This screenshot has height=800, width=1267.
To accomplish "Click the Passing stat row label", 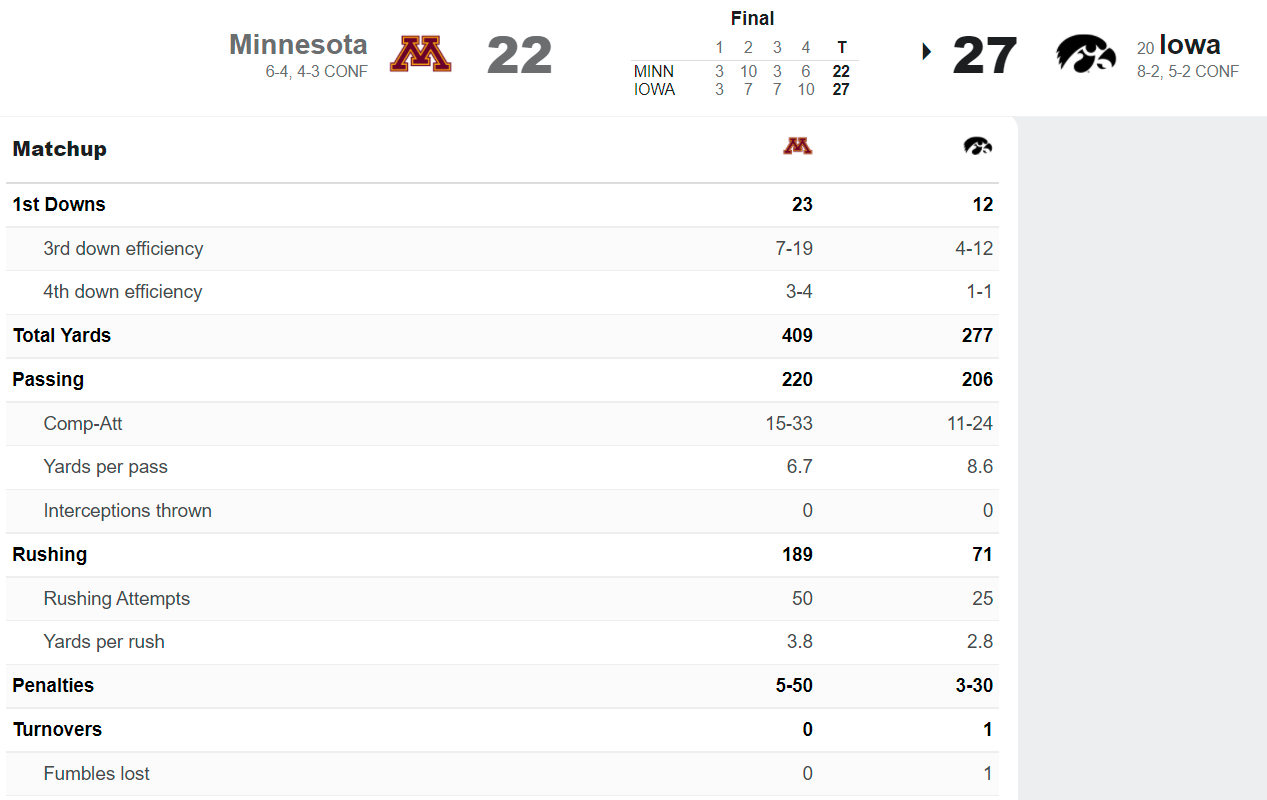I will [x=48, y=379].
